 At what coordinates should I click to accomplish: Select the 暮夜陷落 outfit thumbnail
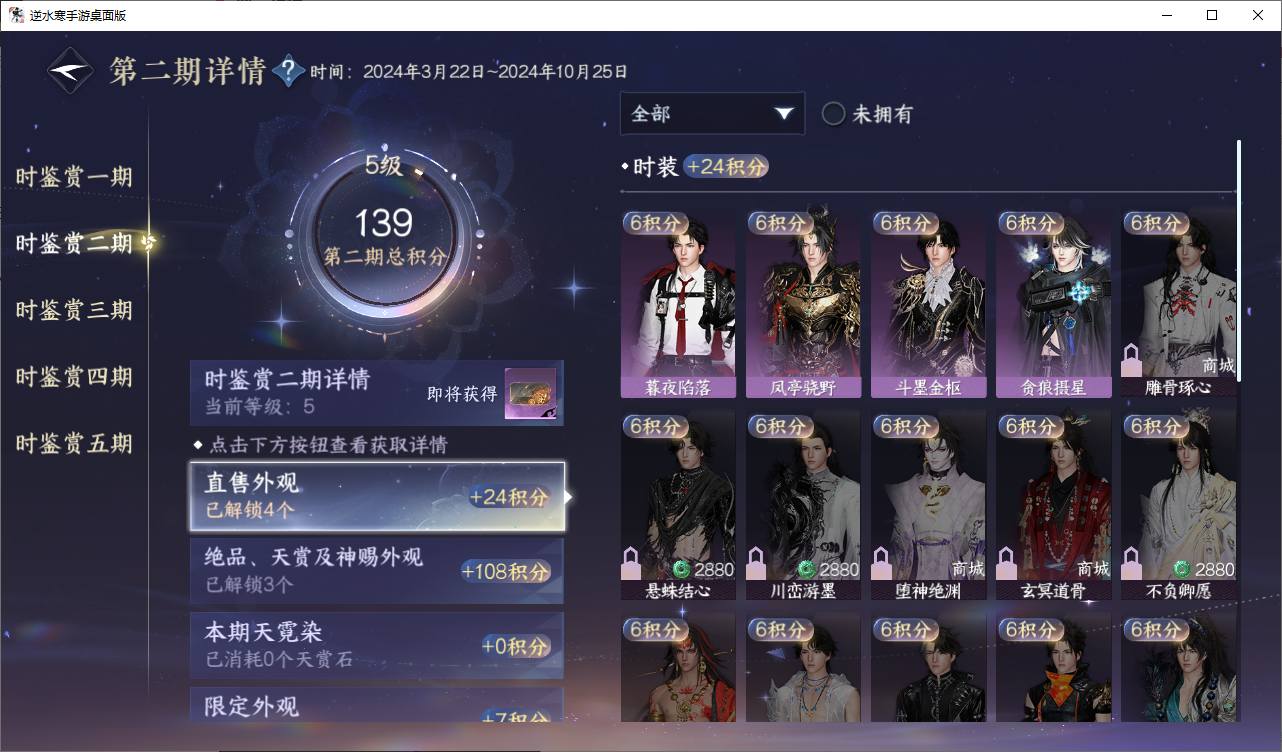coord(678,304)
